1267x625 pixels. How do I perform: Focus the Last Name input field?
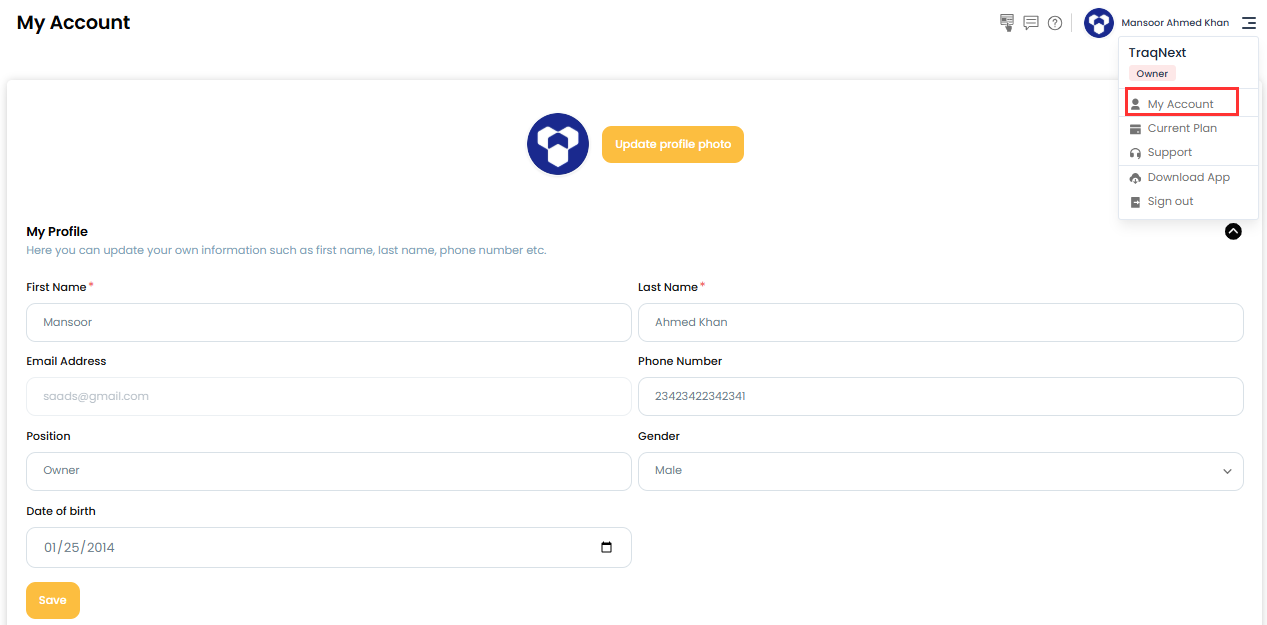tap(941, 323)
